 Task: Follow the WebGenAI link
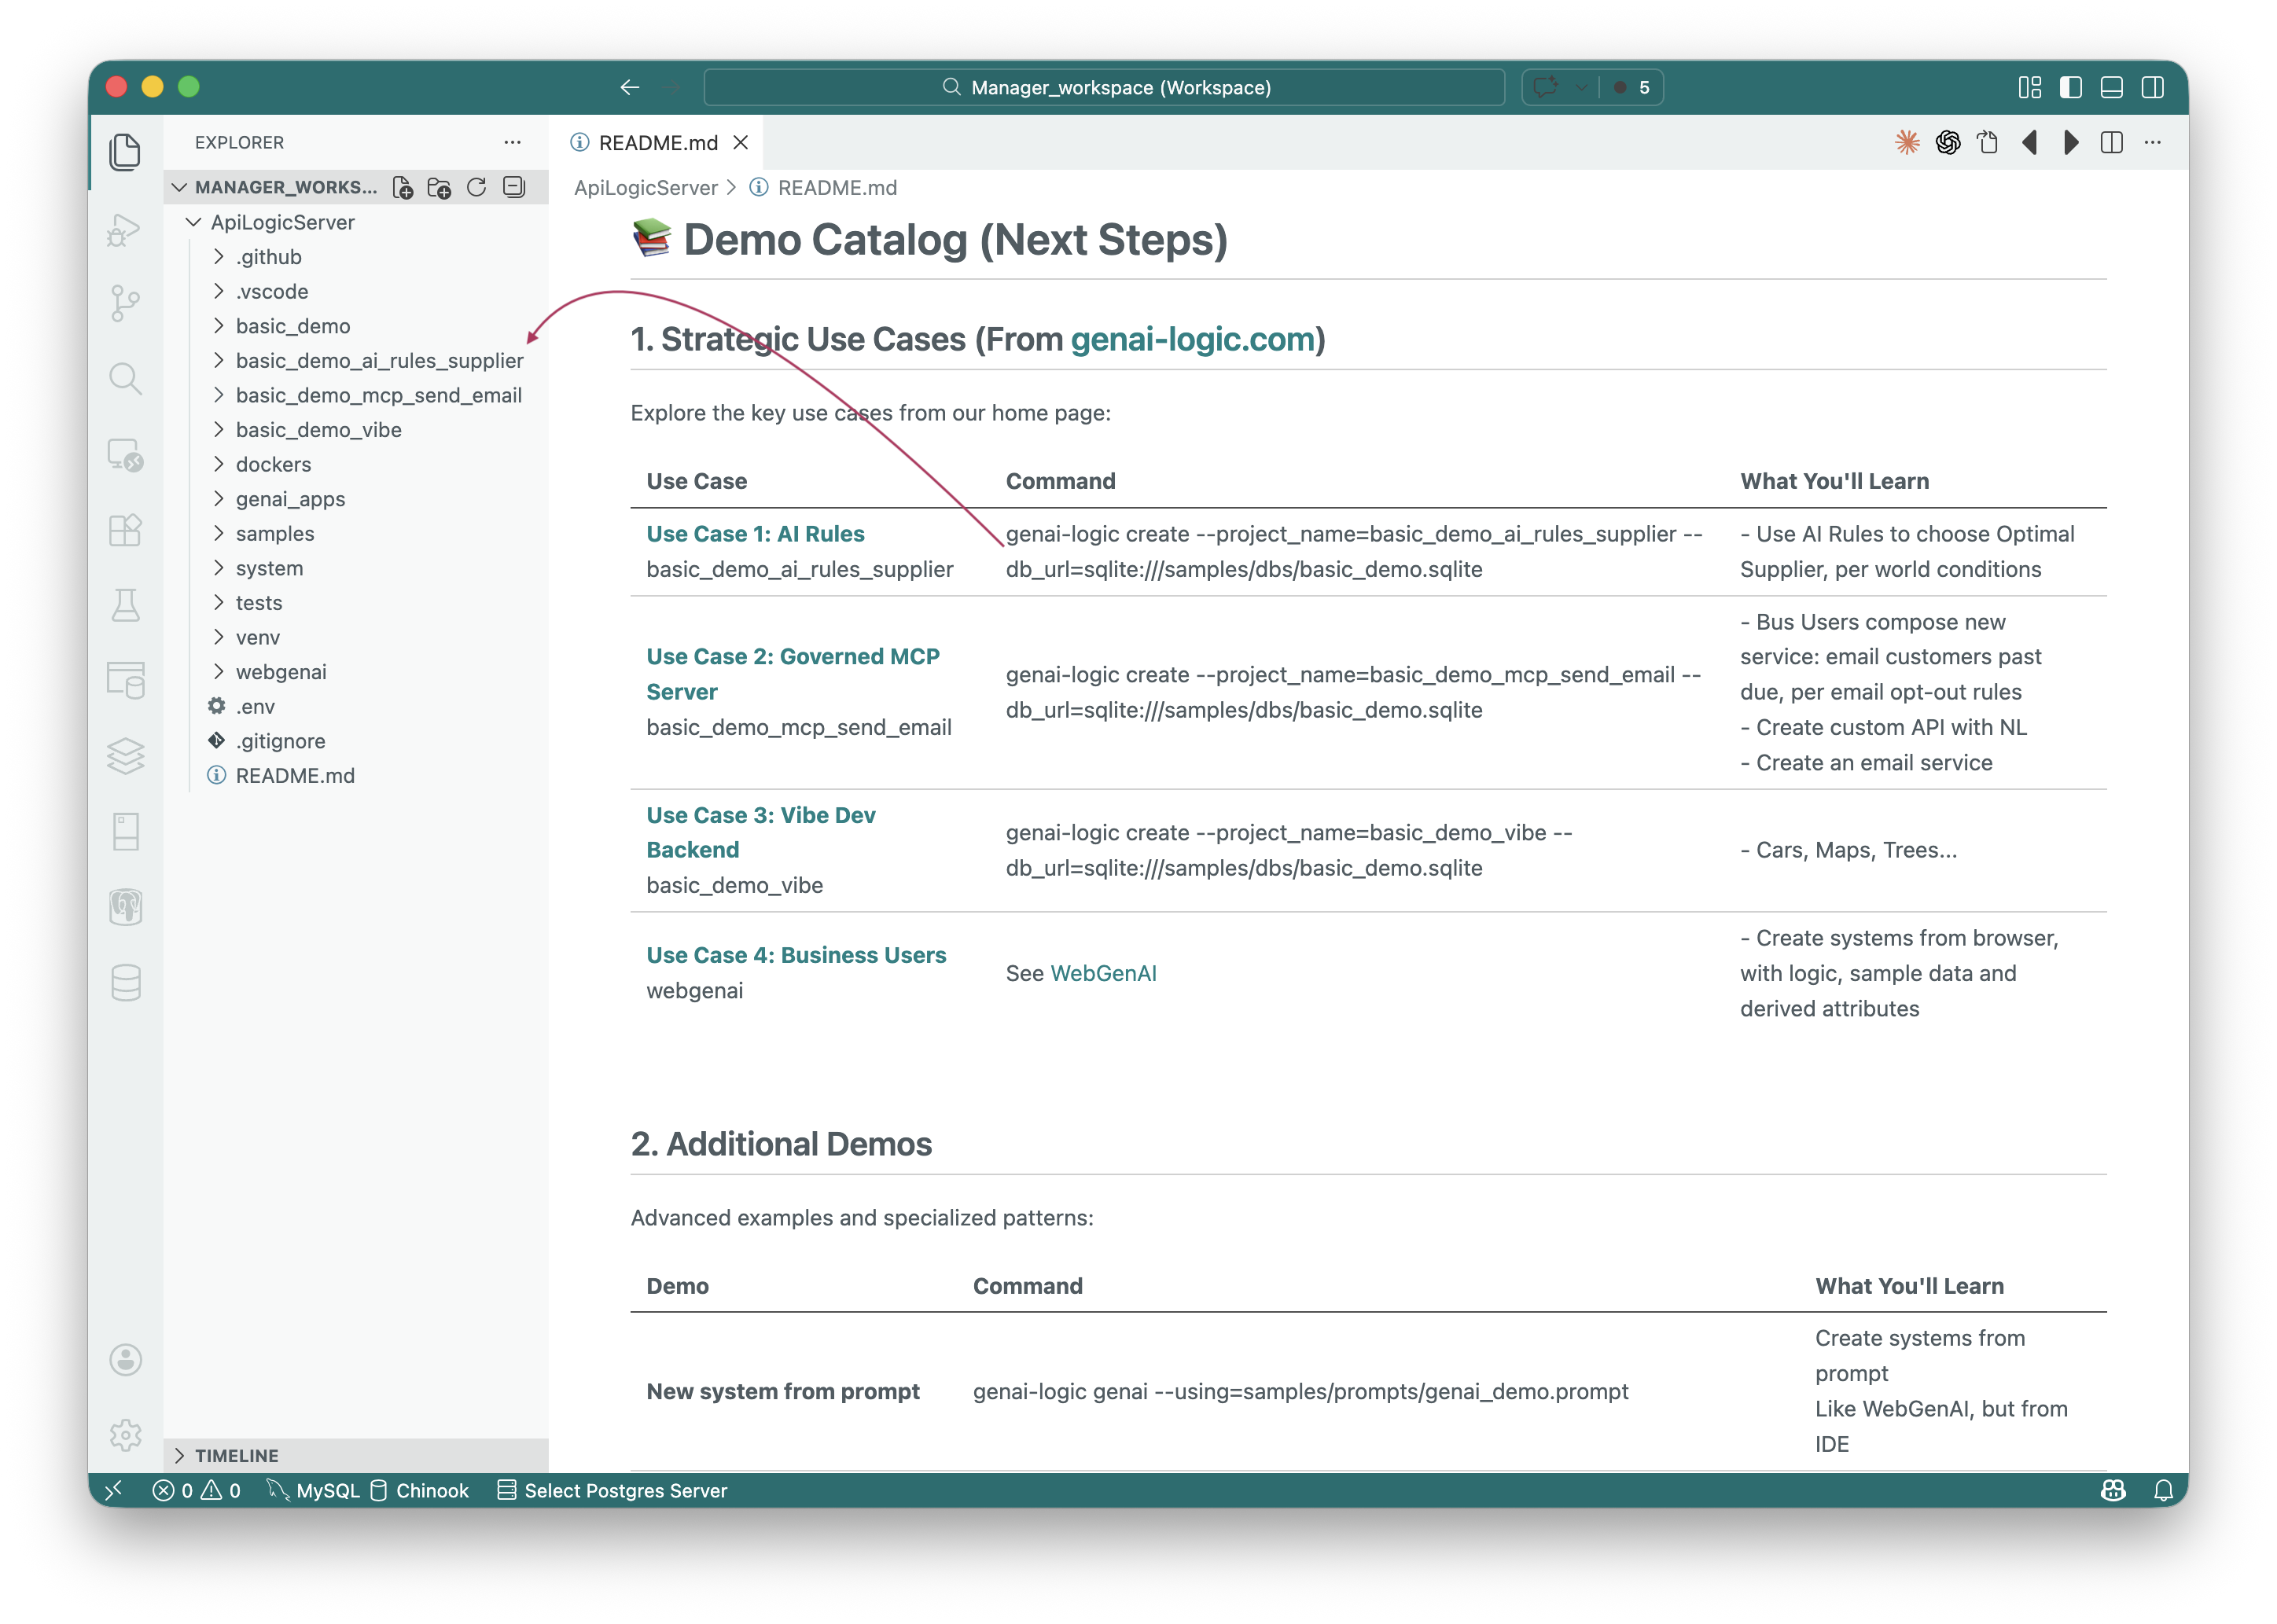[1102, 974]
